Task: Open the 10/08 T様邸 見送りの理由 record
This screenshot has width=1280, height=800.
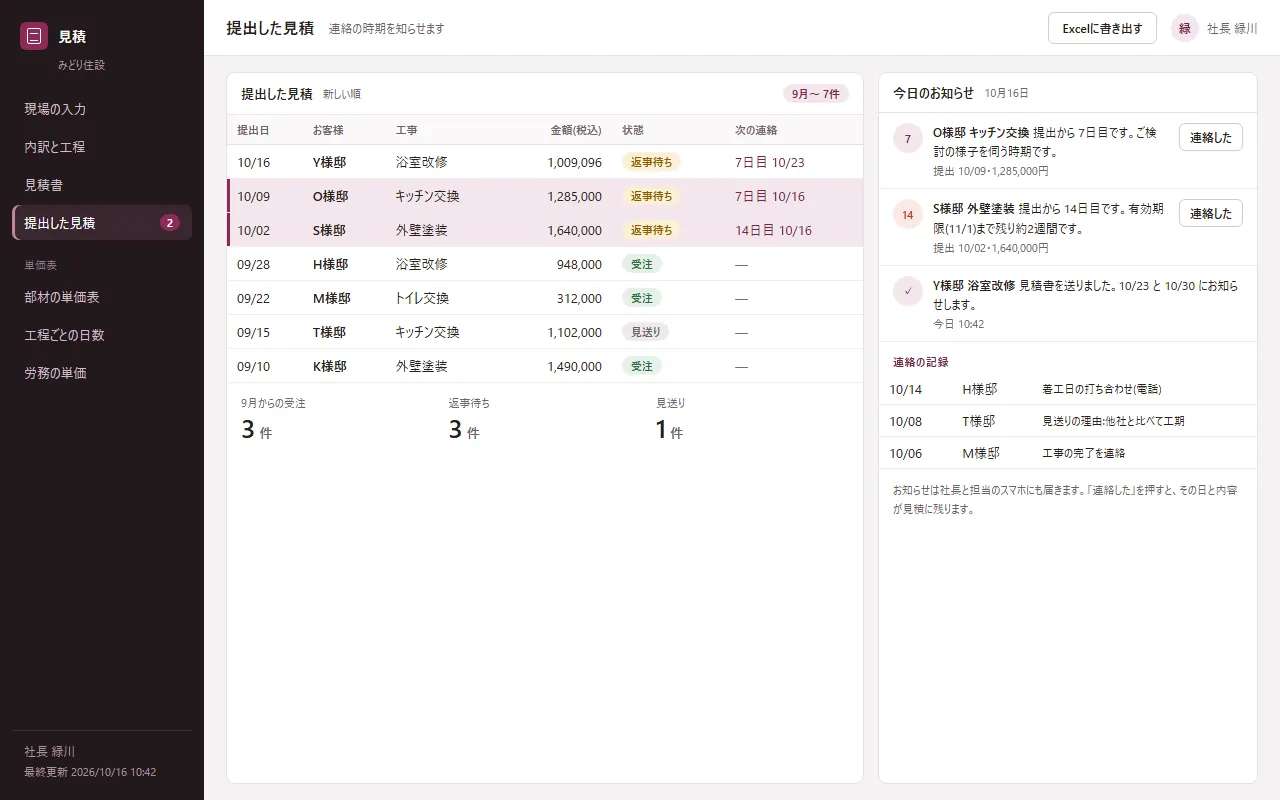Action: (1068, 421)
